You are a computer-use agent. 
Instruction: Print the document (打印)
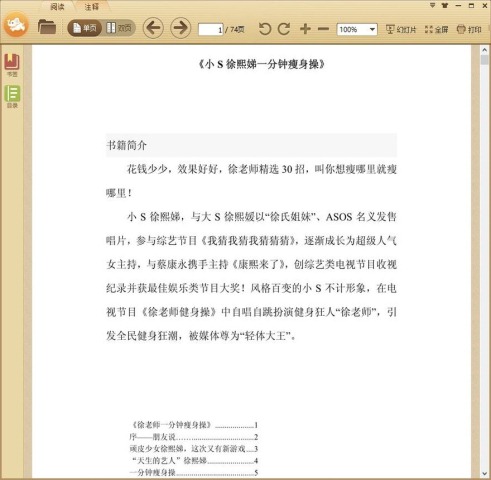(469, 30)
